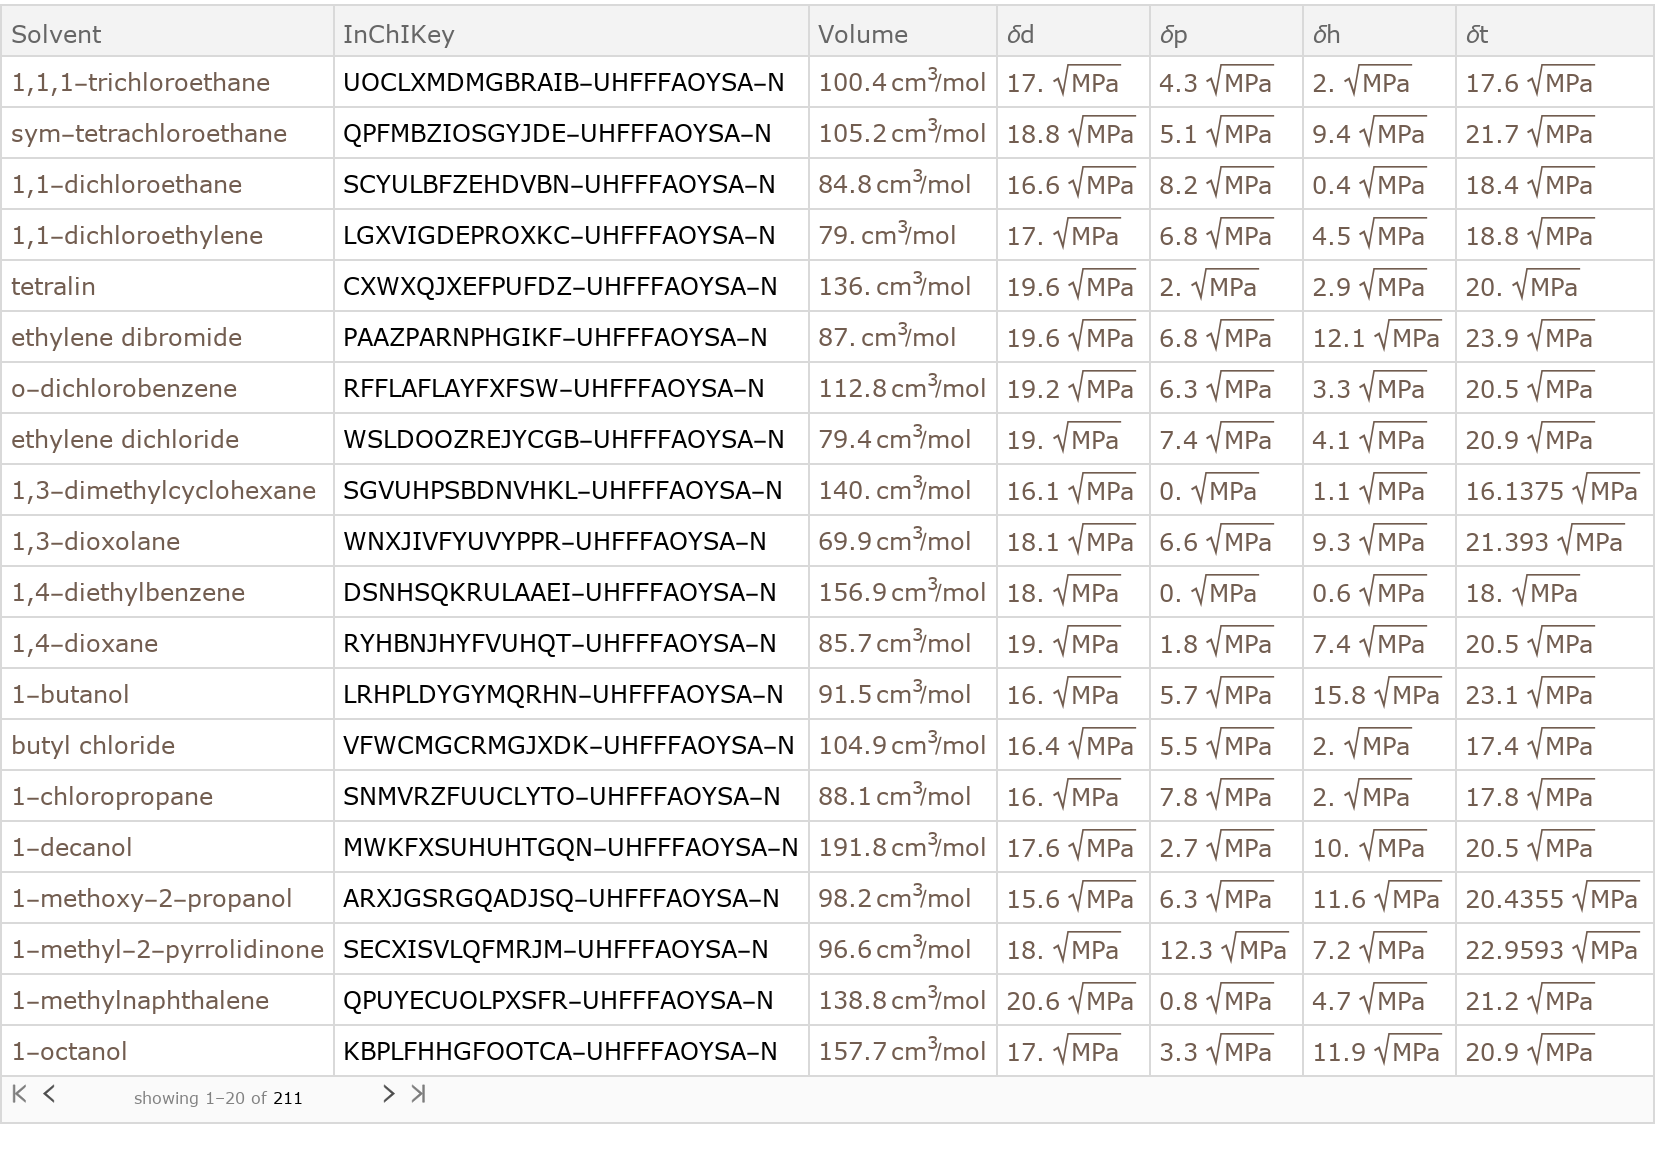Viewport: 1656px width, 1154px height.
Task: Click the δp column header
Action: [x=1173, y=34]
